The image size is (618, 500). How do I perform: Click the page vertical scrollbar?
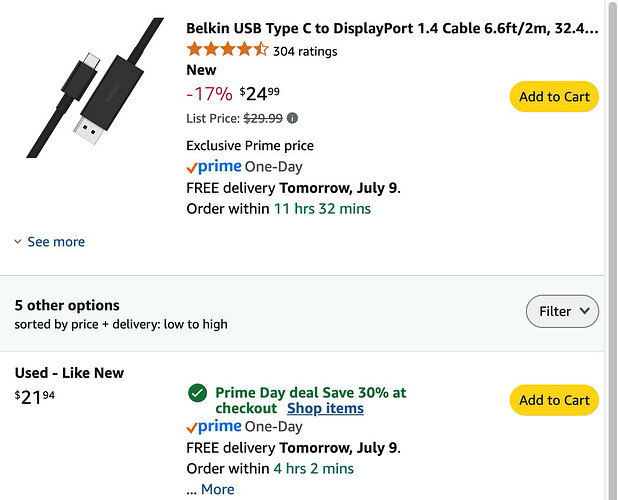click(612, 250)
